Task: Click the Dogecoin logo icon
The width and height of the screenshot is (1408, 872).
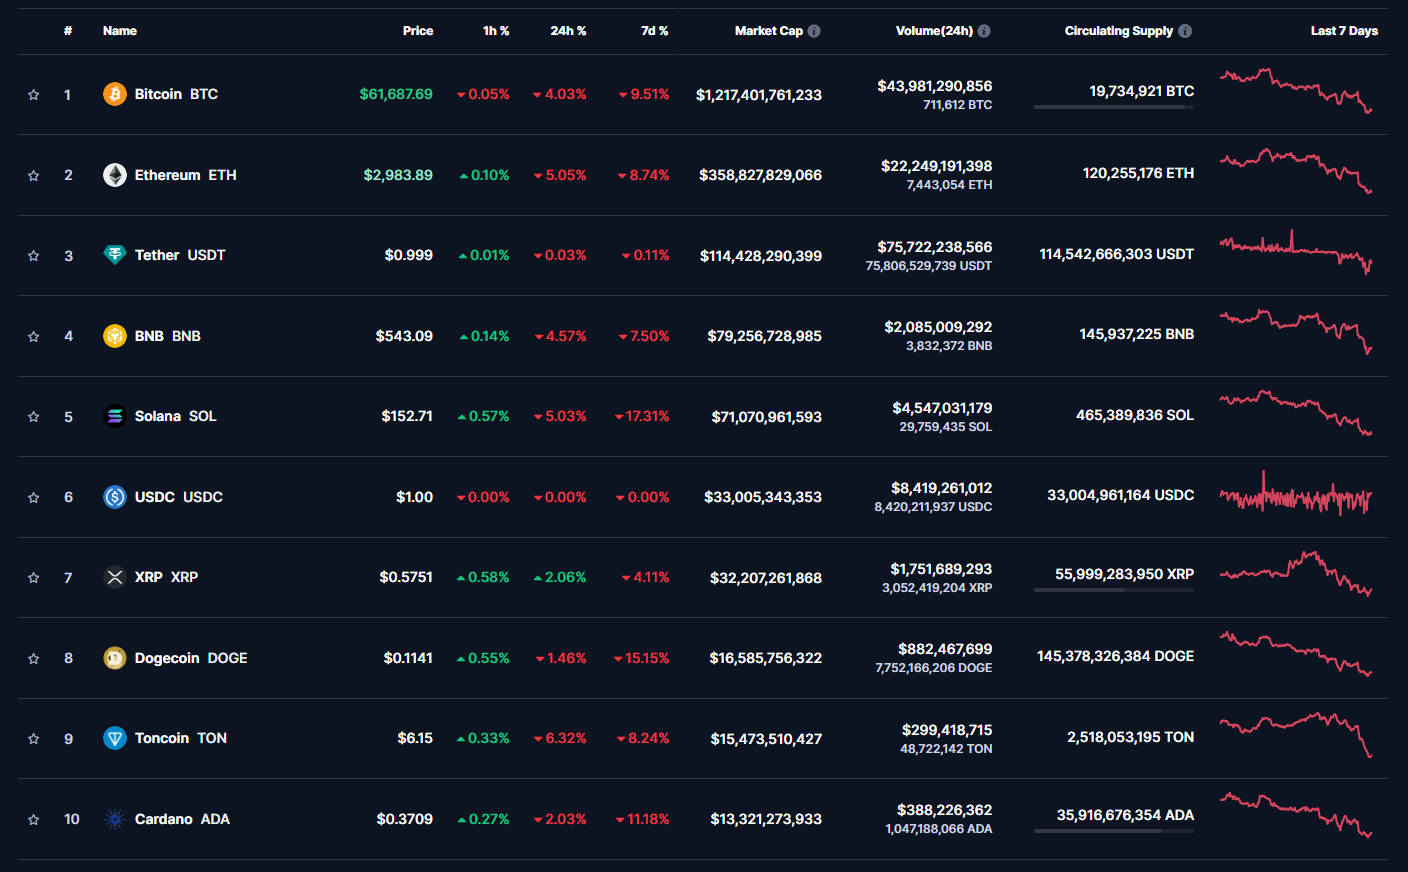Action: [115, 658]
